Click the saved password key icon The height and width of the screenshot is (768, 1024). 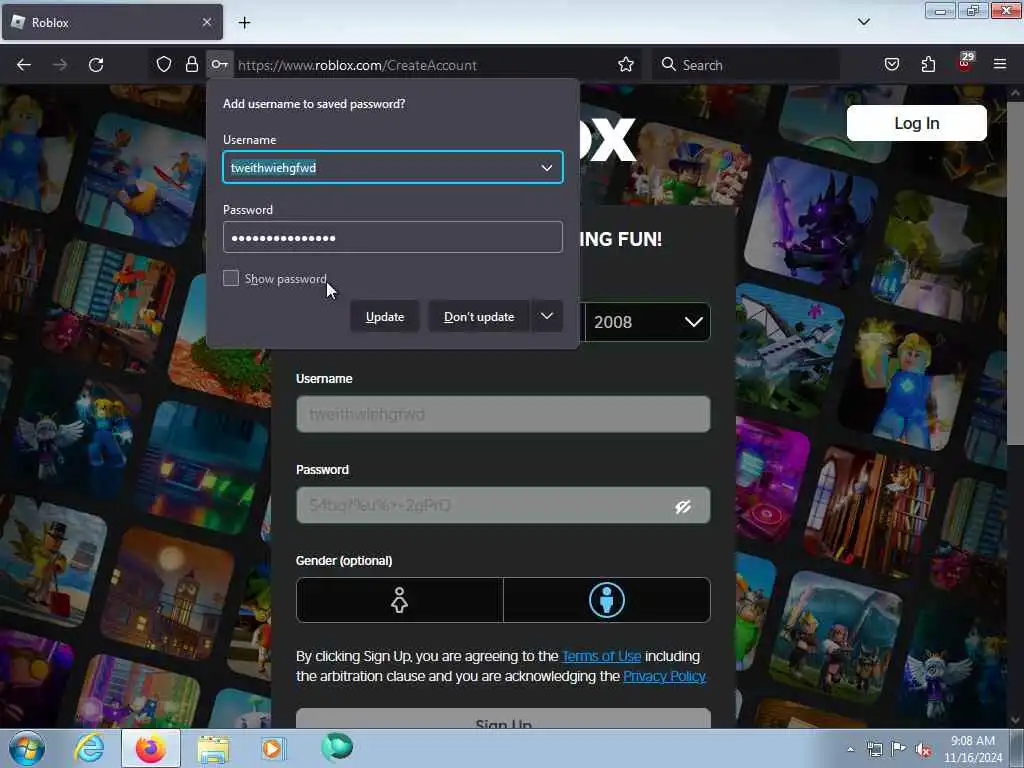(x=219, y=65)
